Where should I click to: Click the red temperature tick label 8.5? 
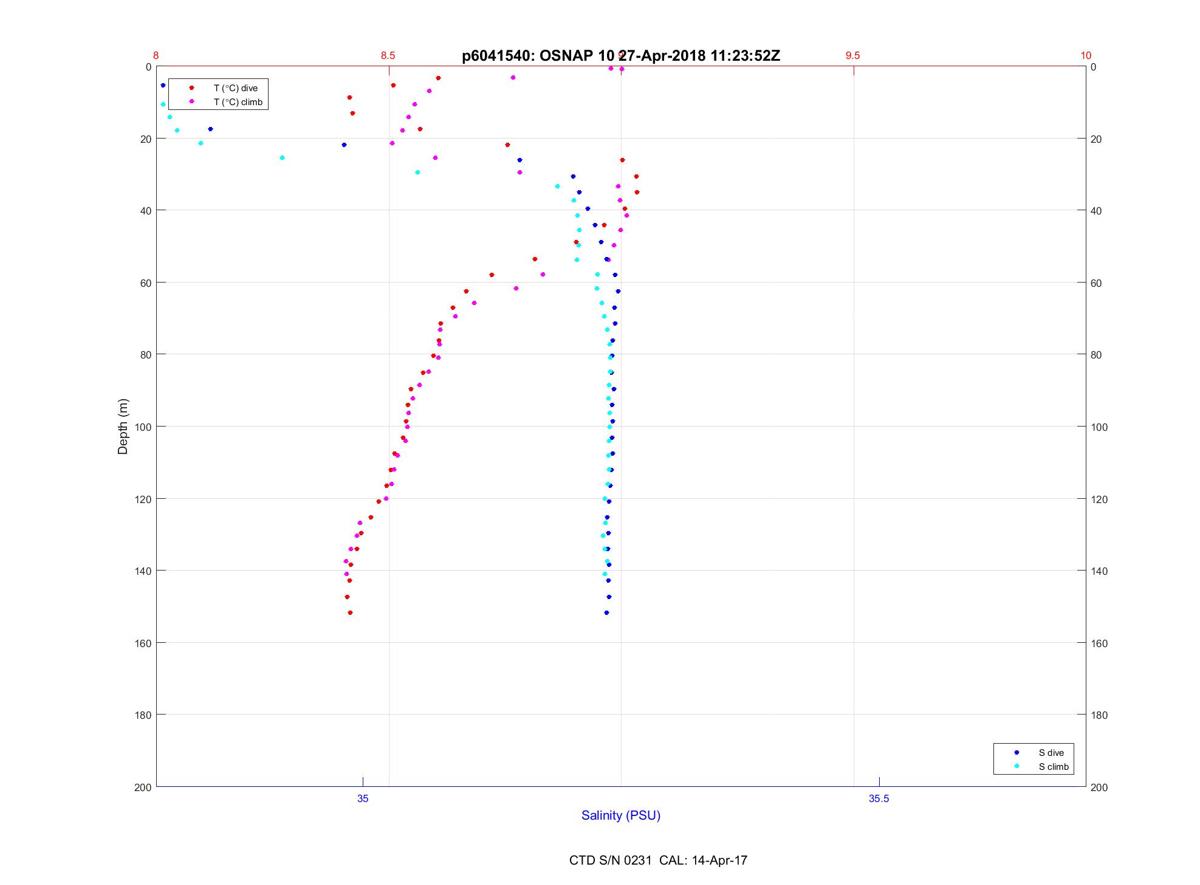point(388,56)
